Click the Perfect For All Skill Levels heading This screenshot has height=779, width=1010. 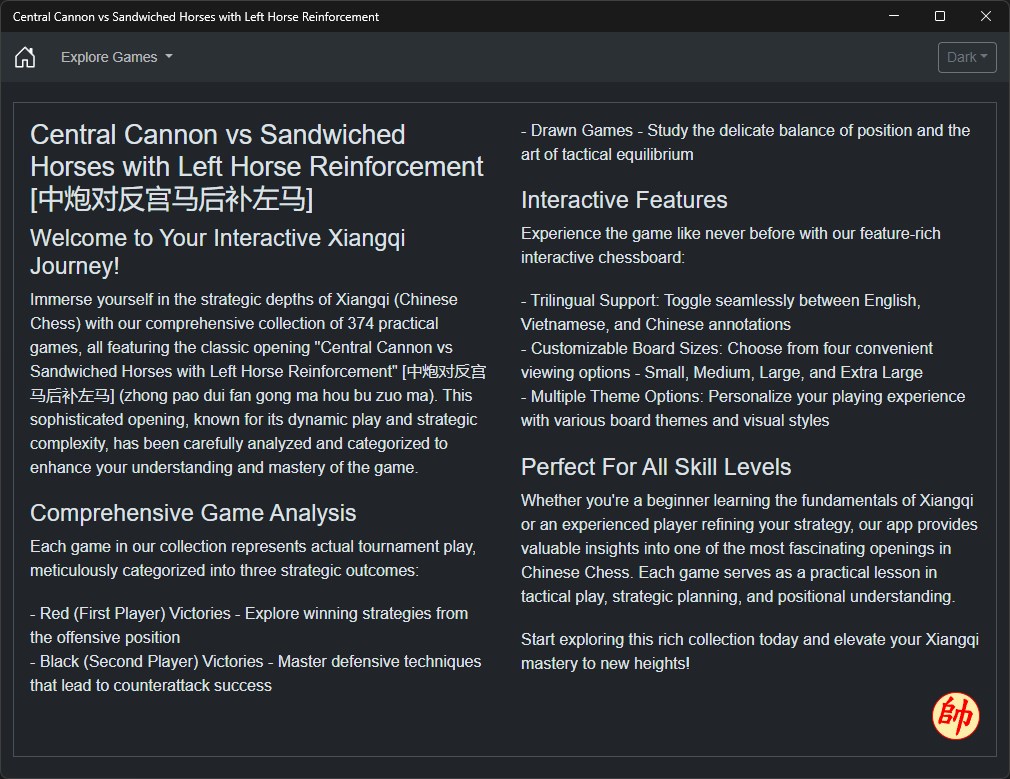point(656,467)
